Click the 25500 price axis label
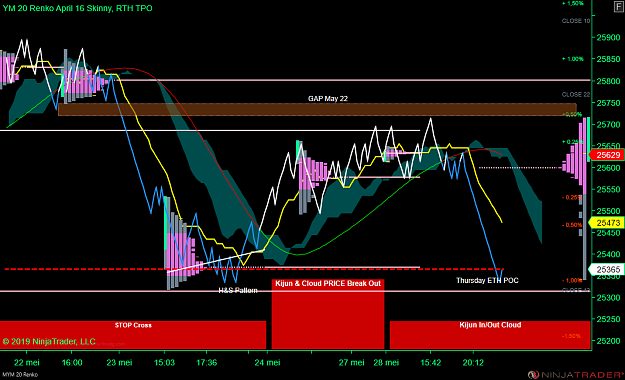625x380 pixels. point(608,211)
